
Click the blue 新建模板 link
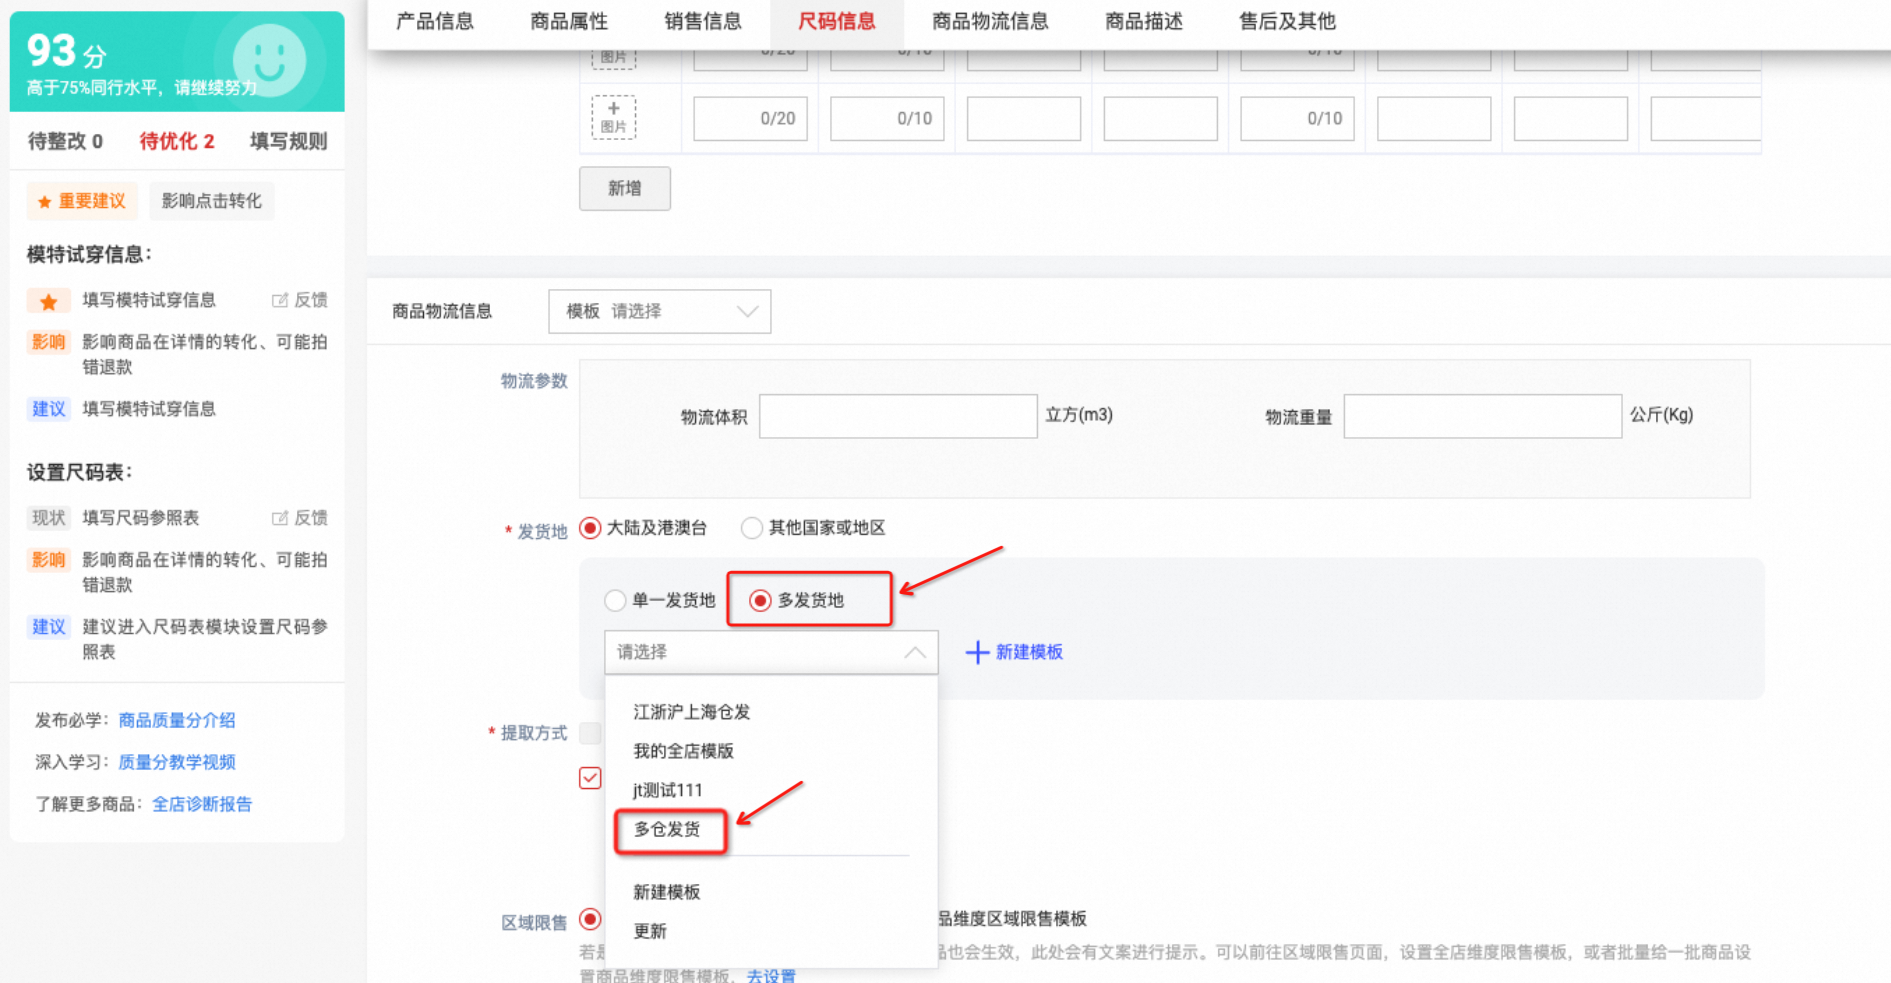[1029, 652]
